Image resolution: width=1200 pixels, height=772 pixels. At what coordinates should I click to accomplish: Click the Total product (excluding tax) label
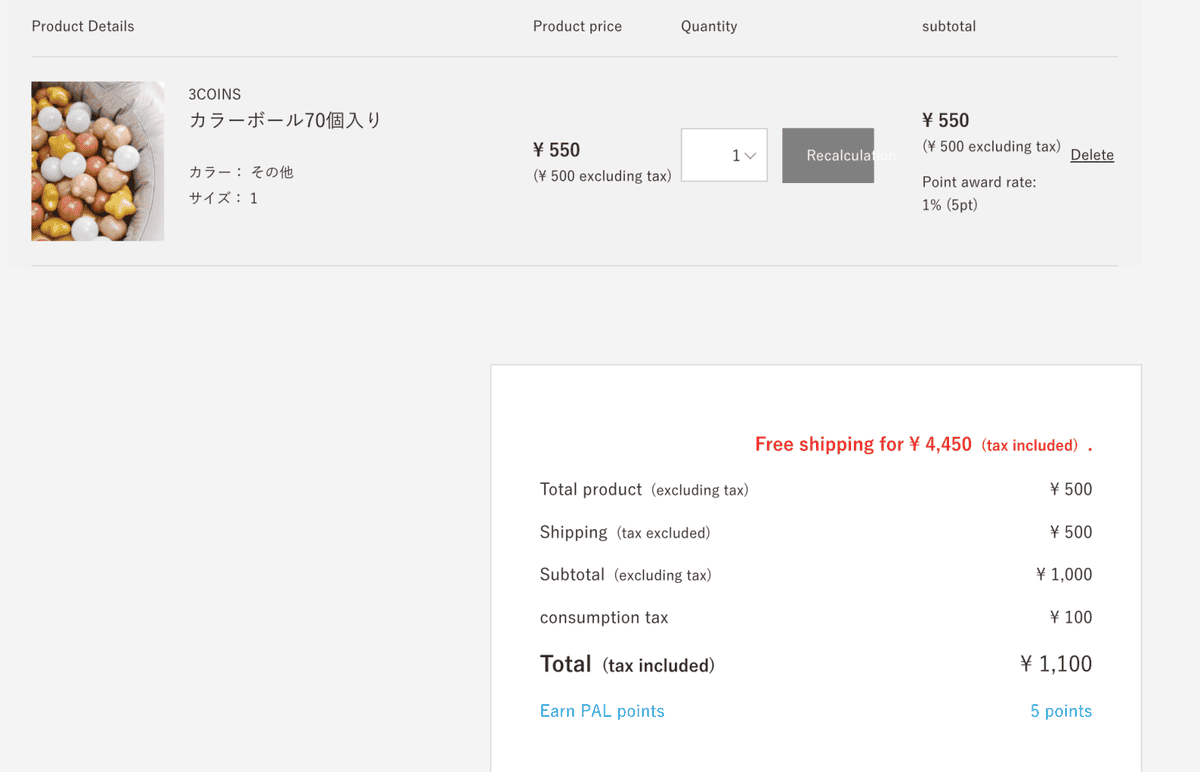click(x=644, y=489)
